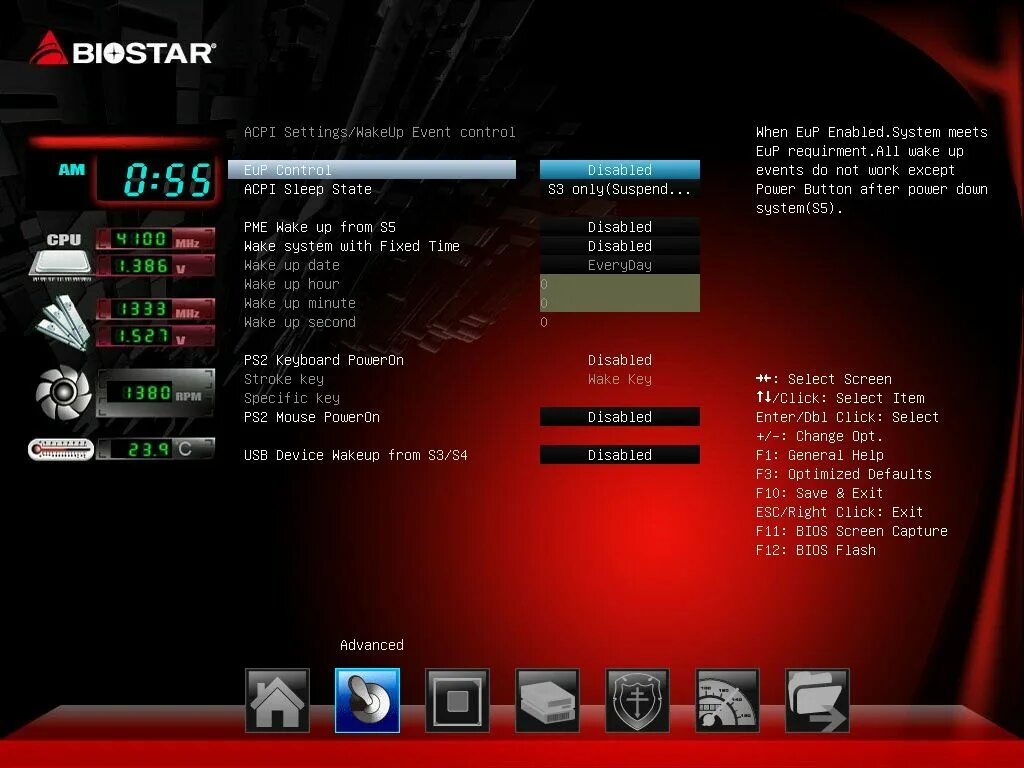Click the Stroke key label
This screenshot has width=1024, height=768.
click(x=283, y=379)
